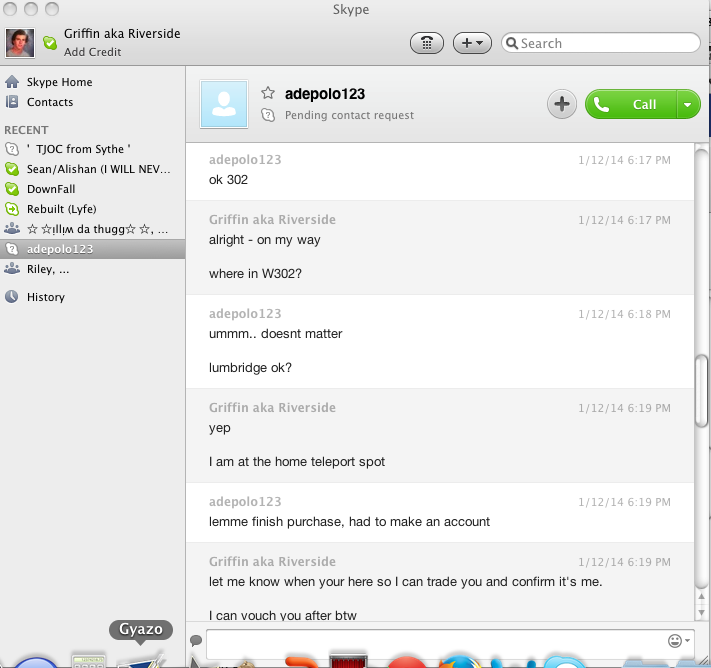Click the 'lumbridge ok?' message
The image size is (711, 668).
(250, 368)
